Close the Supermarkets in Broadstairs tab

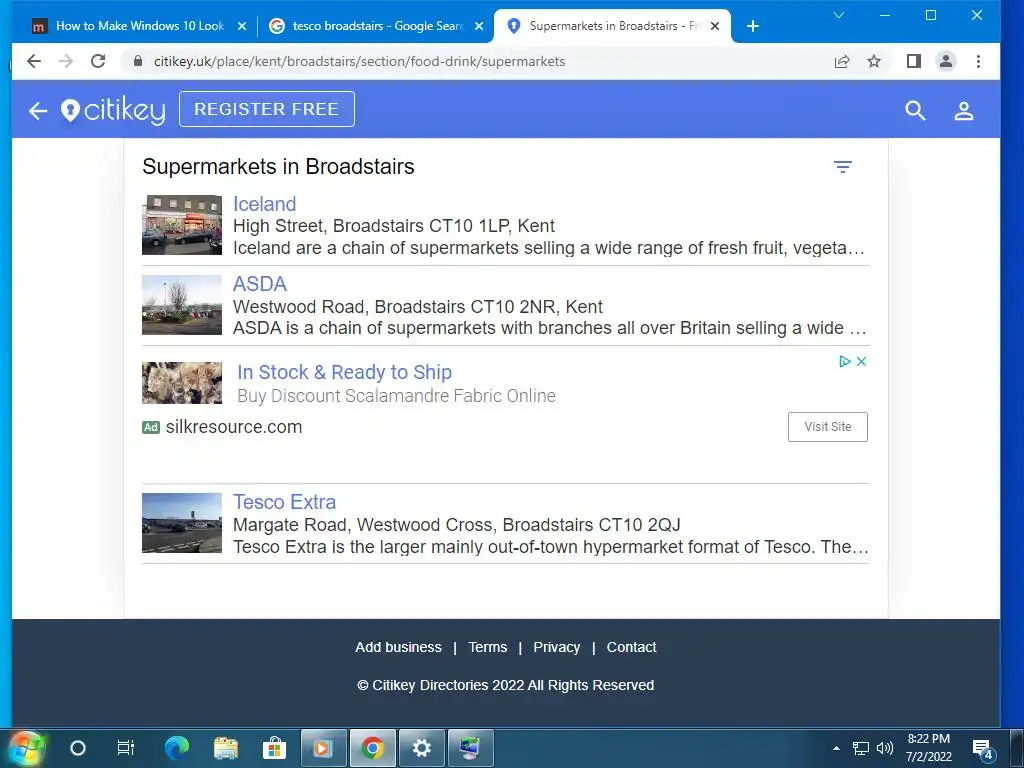[x=715, y=26]
